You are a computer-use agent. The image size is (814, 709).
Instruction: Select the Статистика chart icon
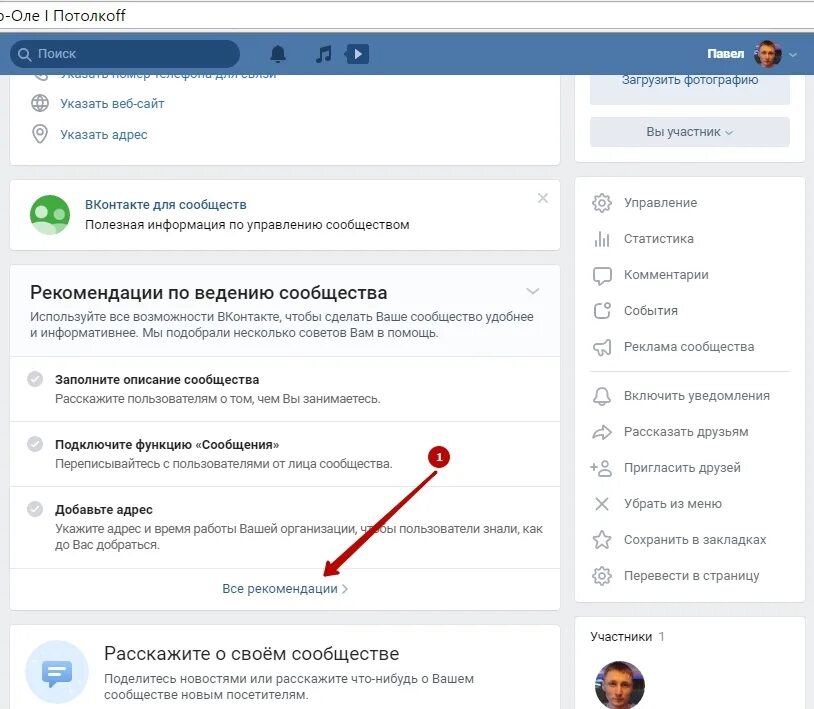pos(602,238)
